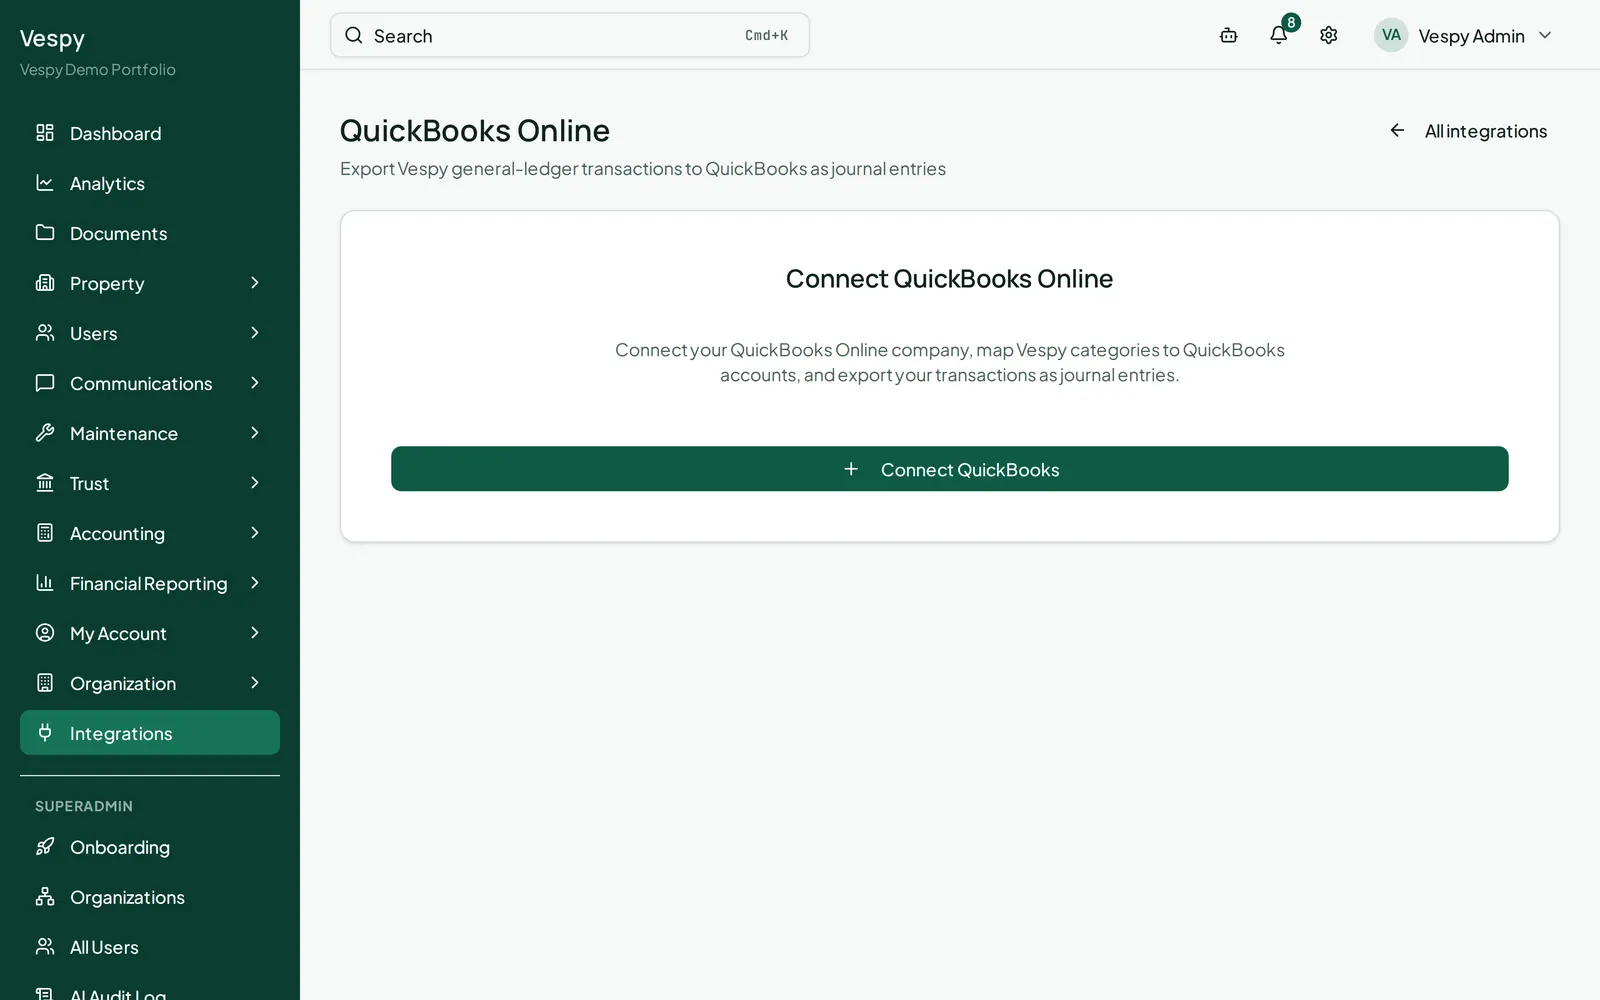This screenshot has height=1000, width=1600.
Task: Click the Cmd+K shortcut hint
Action: point(767,35)
